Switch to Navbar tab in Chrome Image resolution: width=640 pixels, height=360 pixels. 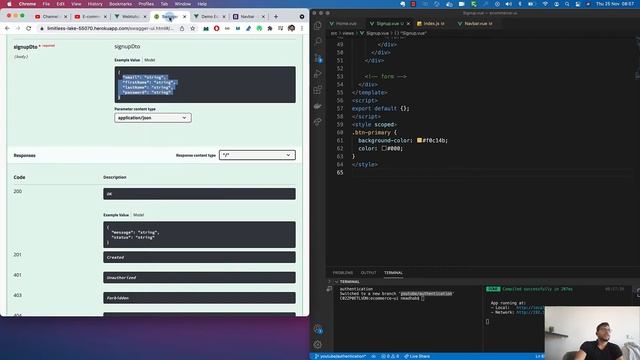(x=247, y=17)
